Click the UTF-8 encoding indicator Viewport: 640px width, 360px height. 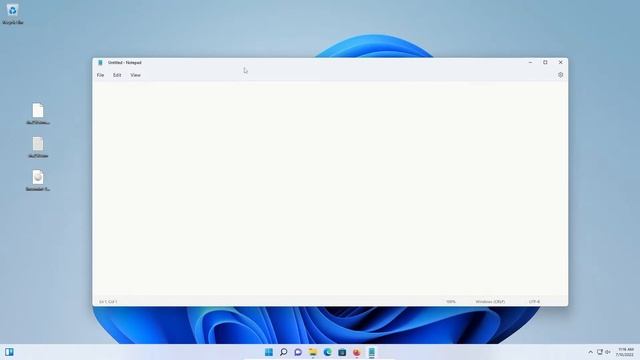click(x=534, y=302)
